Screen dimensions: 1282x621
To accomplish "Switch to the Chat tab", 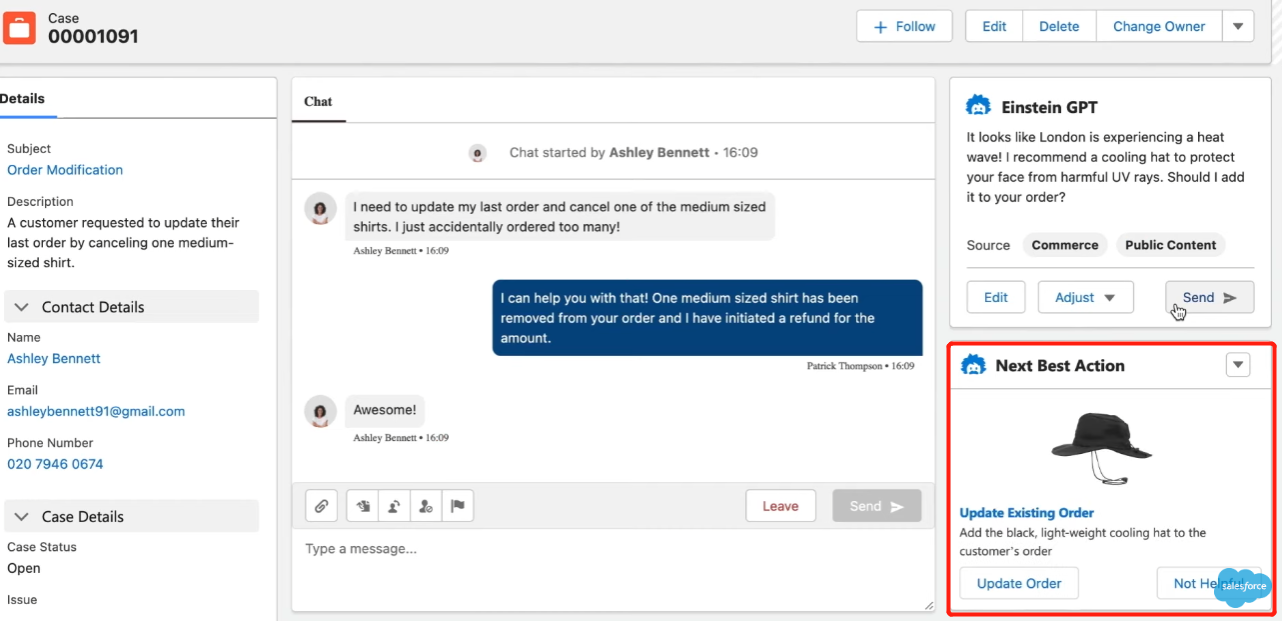I will (318, 101).
